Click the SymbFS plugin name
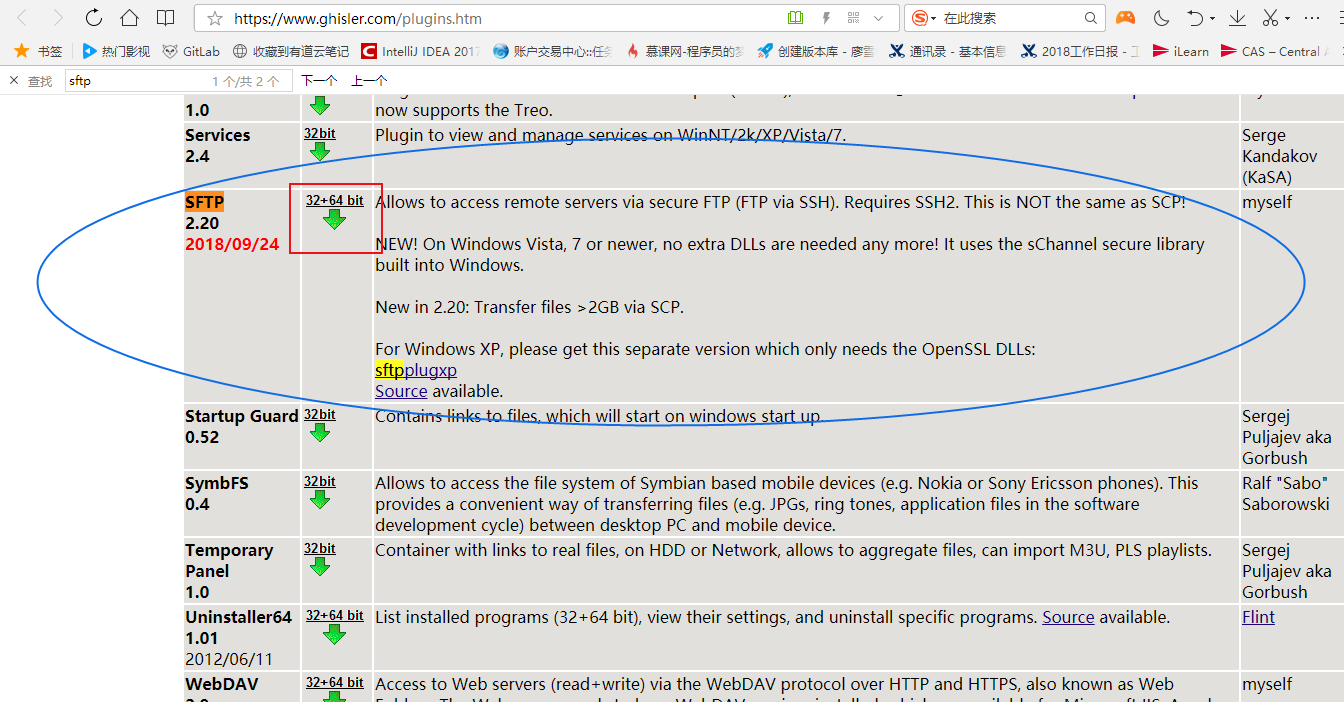1344x702 pixels. [x=217, y=483]
